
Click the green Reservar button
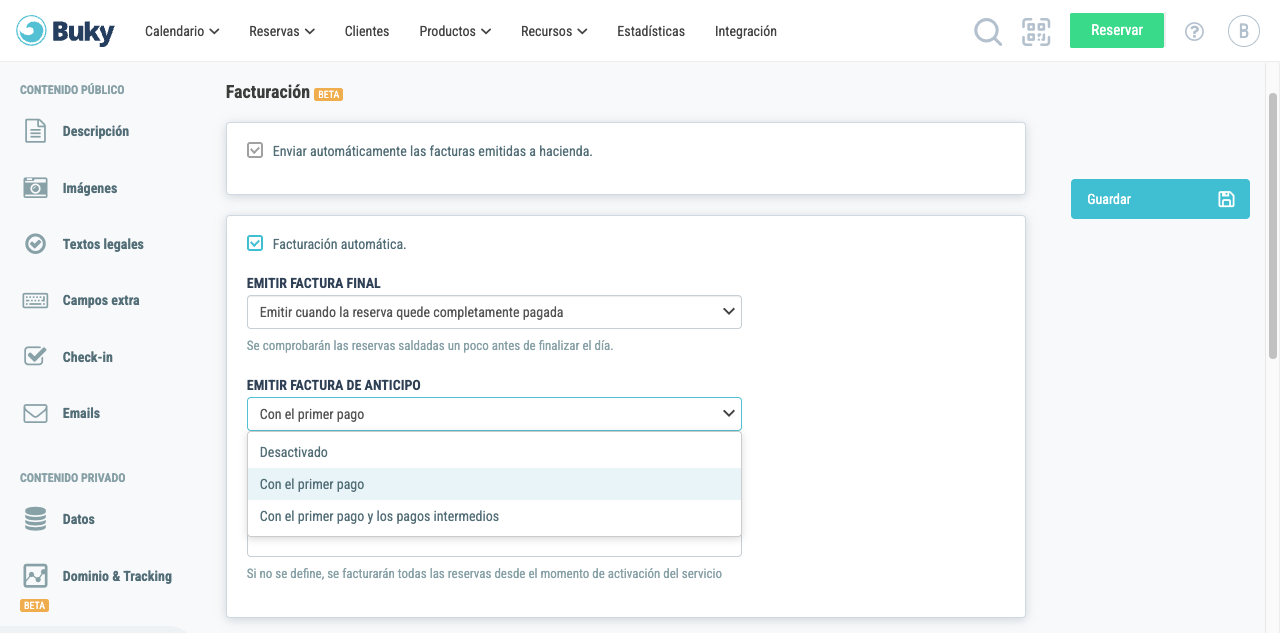(1117, 30)
